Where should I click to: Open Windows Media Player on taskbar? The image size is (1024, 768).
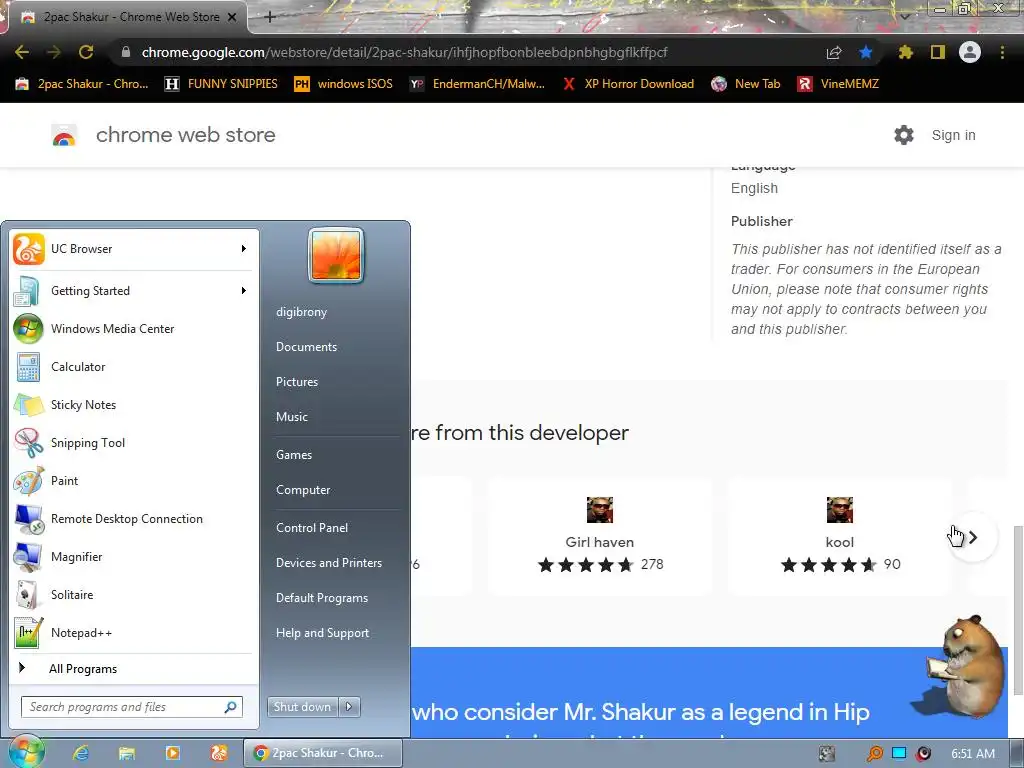pyautogui.click(x=172, y=753)
